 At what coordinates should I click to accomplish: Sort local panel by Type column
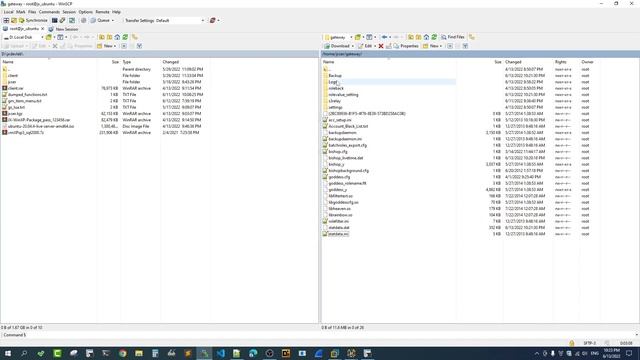click(x=141, y=62)
